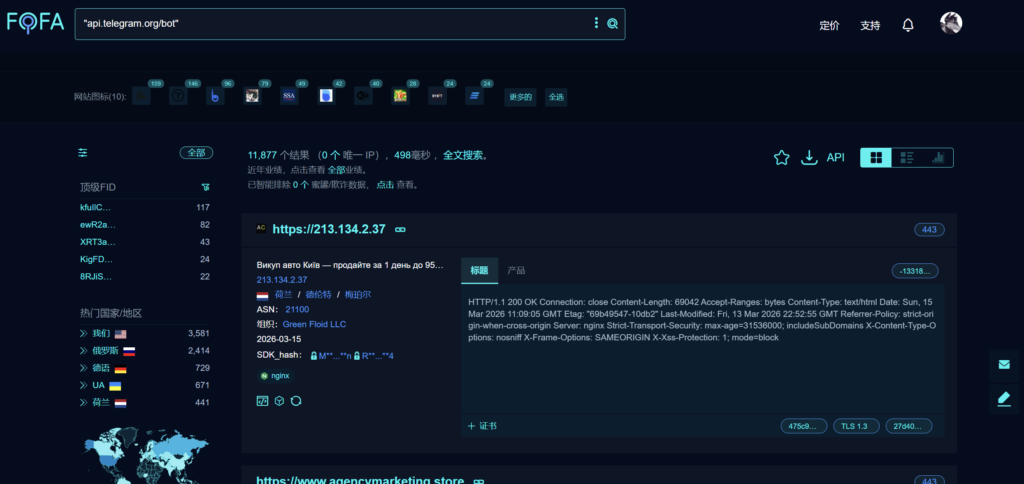
Task: Star this search query as favorite
Action: click(x=781, y=158)
